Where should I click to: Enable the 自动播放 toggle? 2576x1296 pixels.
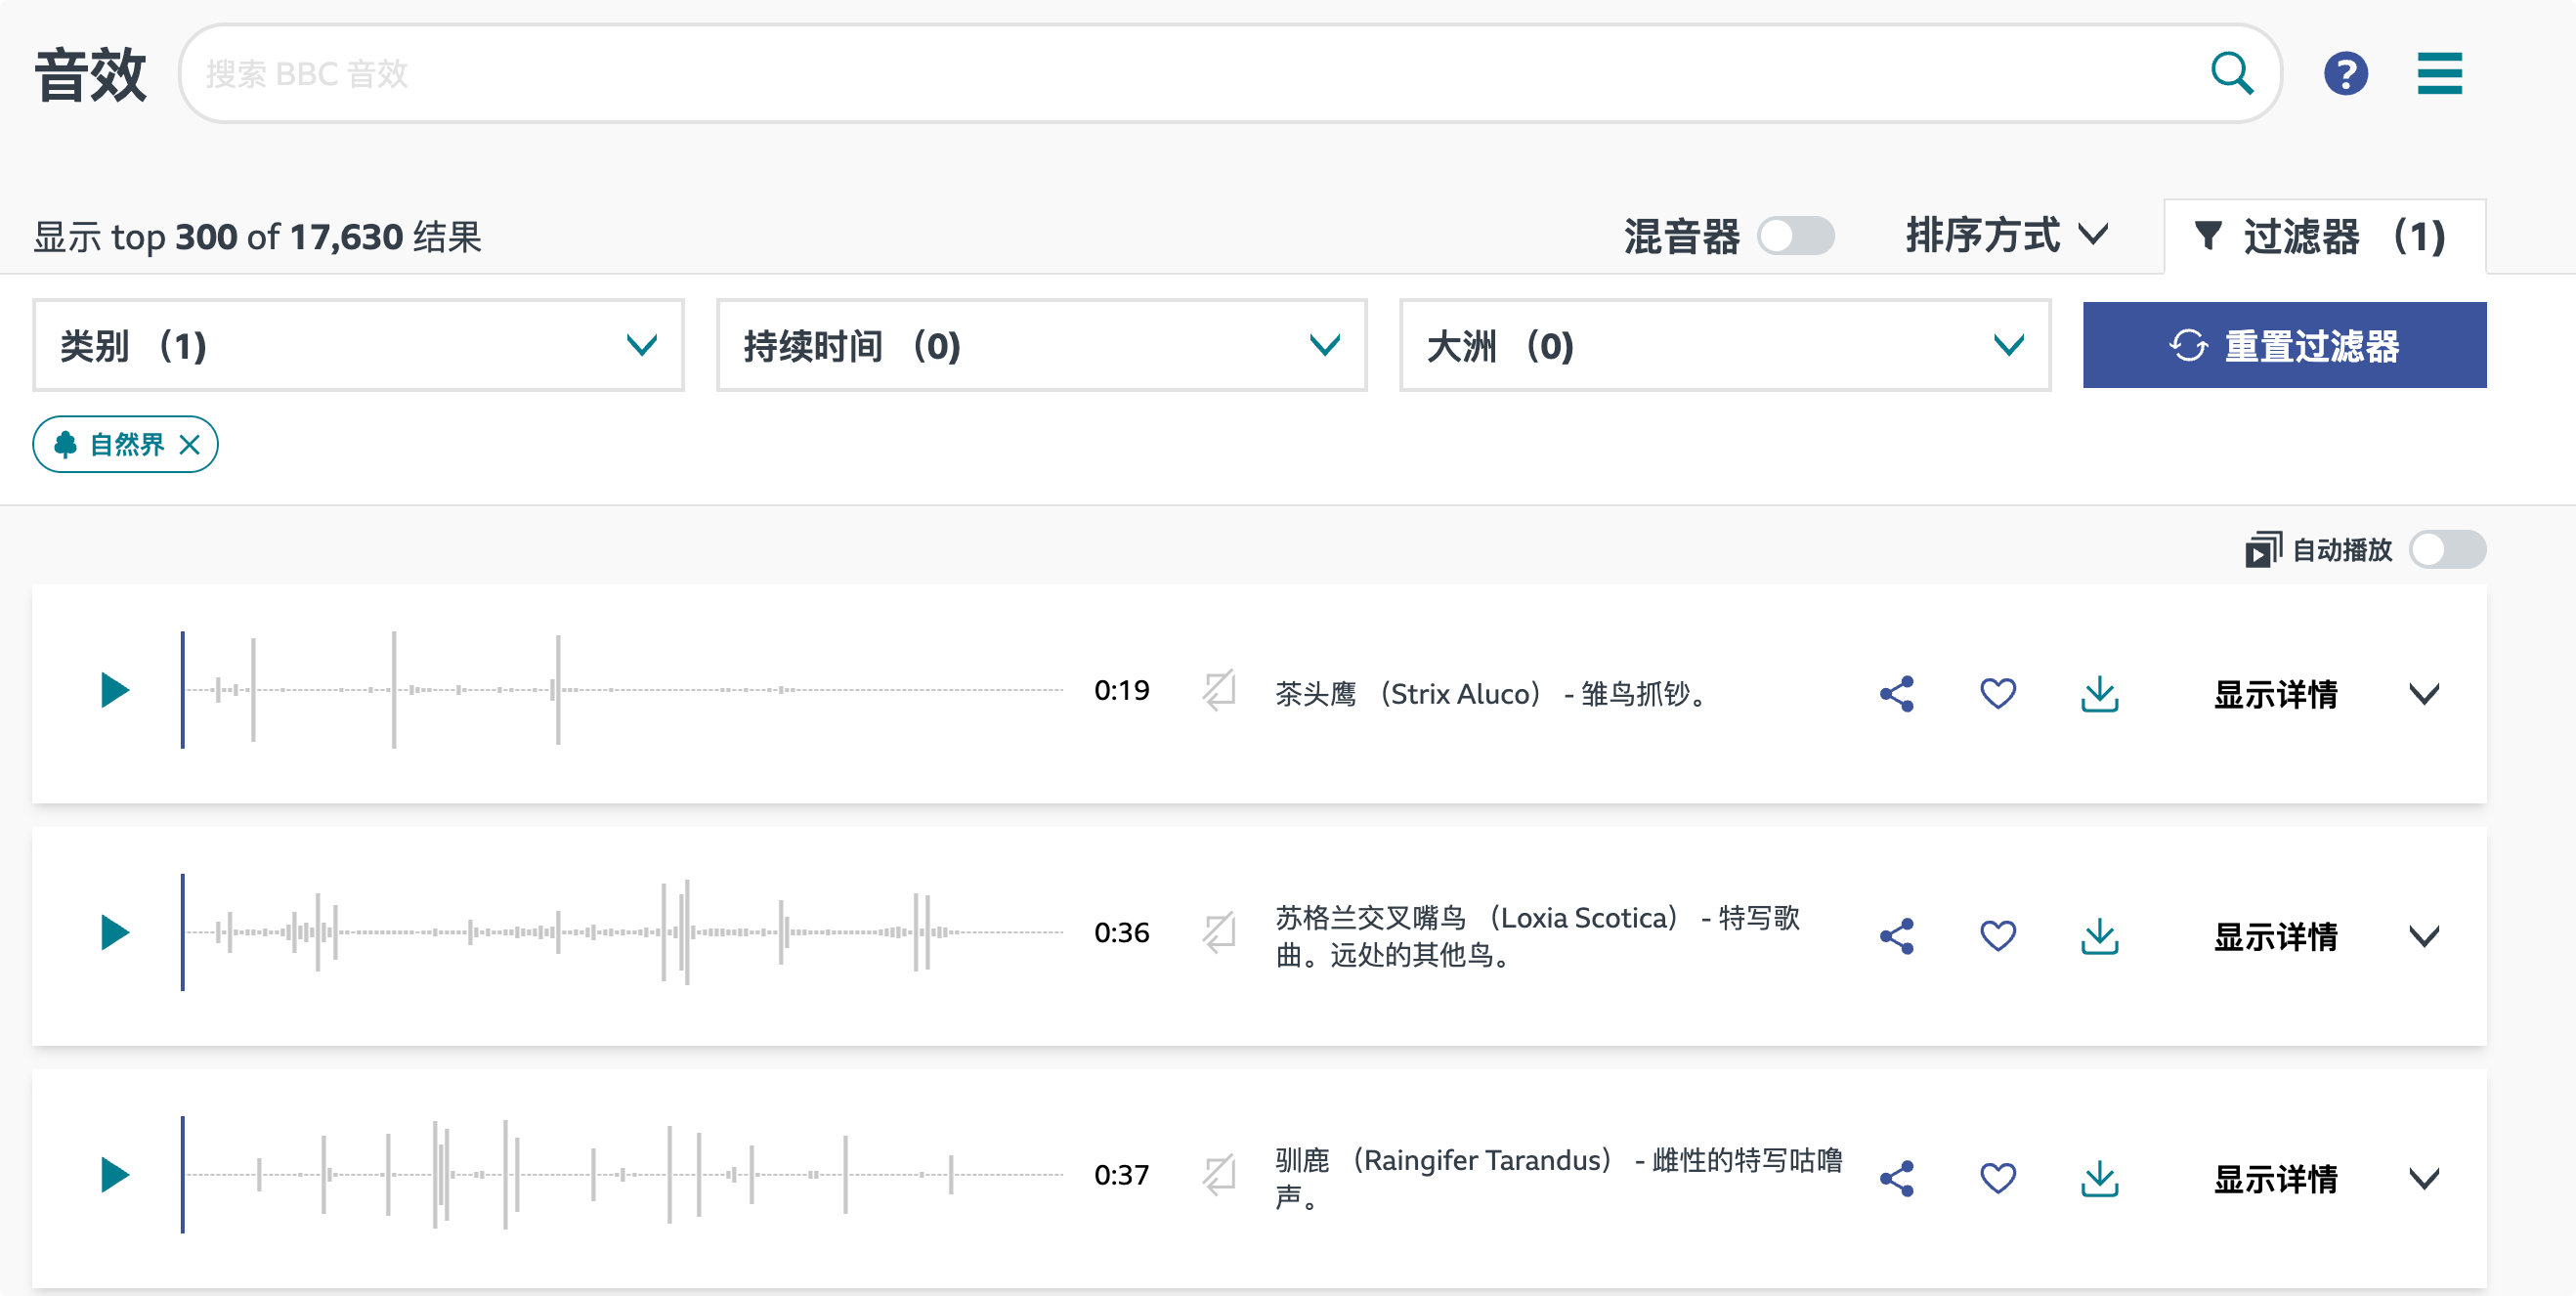pos(2446,550)
